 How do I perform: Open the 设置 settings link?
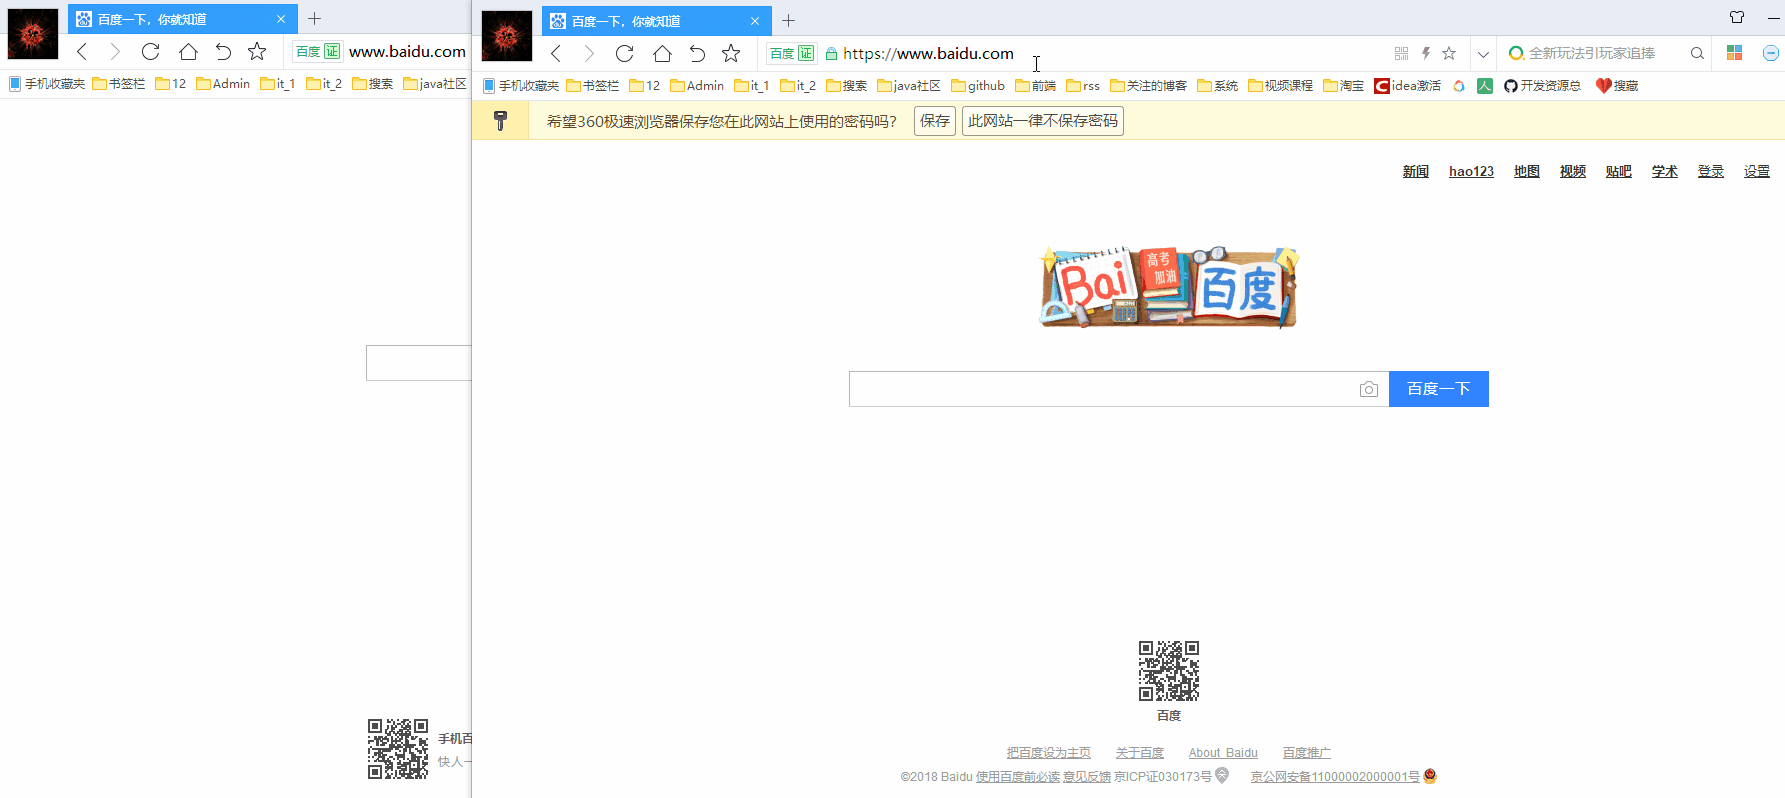(x=1757, y=172)
